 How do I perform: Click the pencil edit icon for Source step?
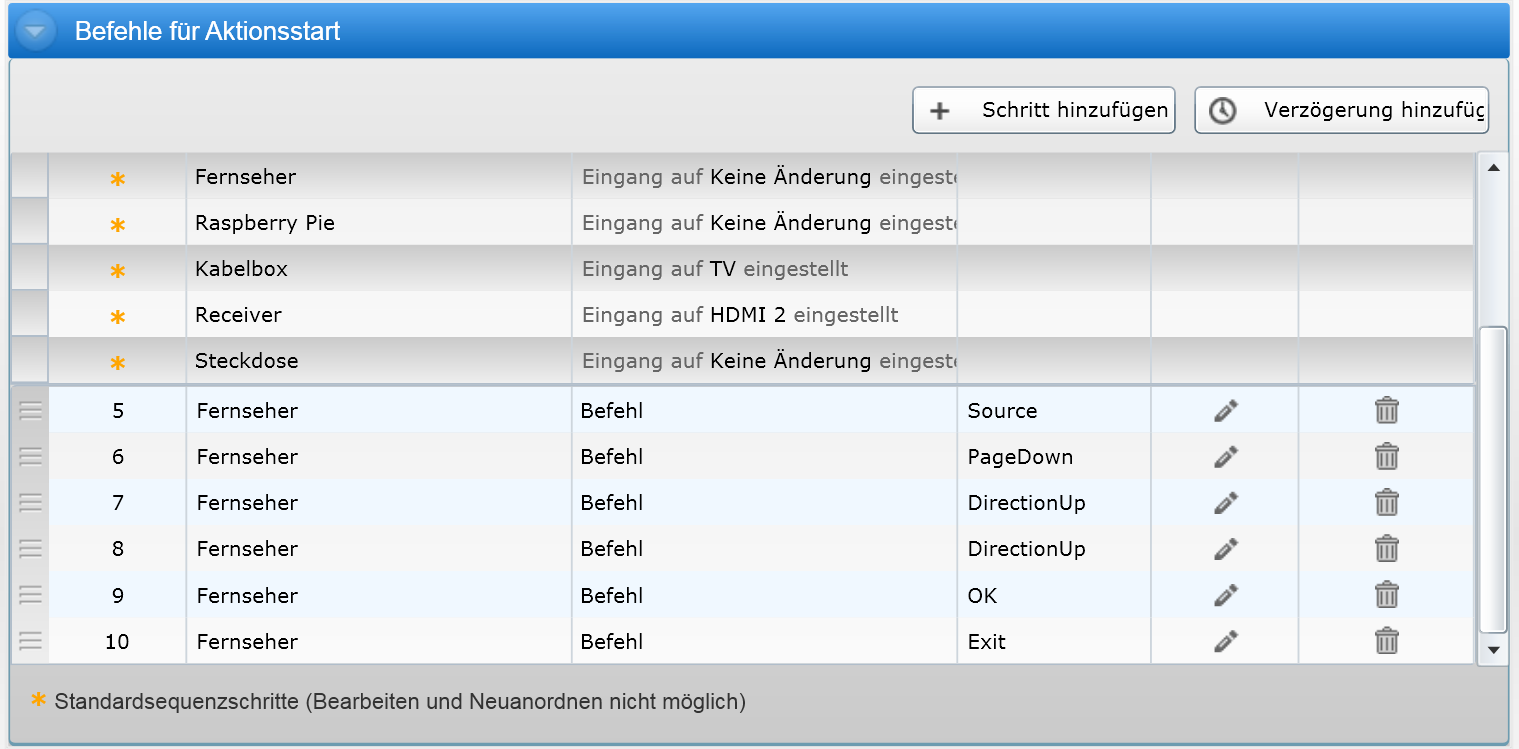1225,411
